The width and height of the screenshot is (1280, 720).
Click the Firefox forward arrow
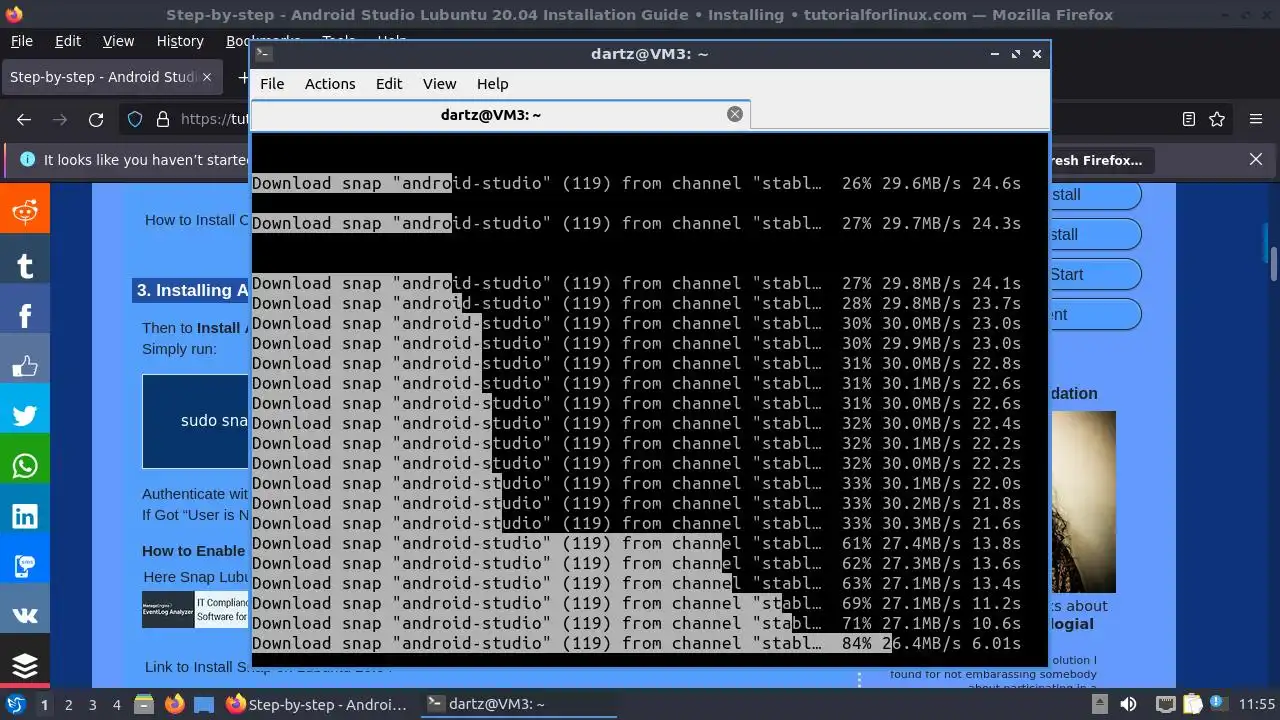click(60, 119)
